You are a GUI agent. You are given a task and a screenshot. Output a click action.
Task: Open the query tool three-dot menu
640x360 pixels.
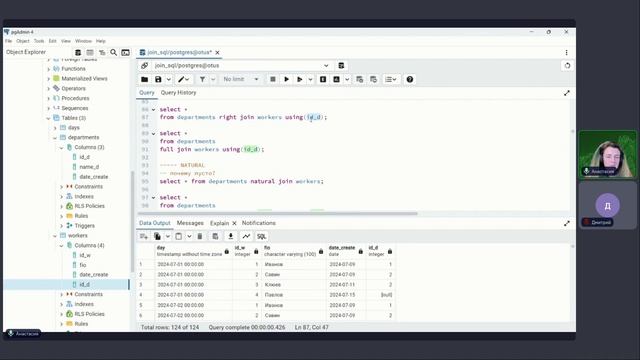(x=567, y=52)
